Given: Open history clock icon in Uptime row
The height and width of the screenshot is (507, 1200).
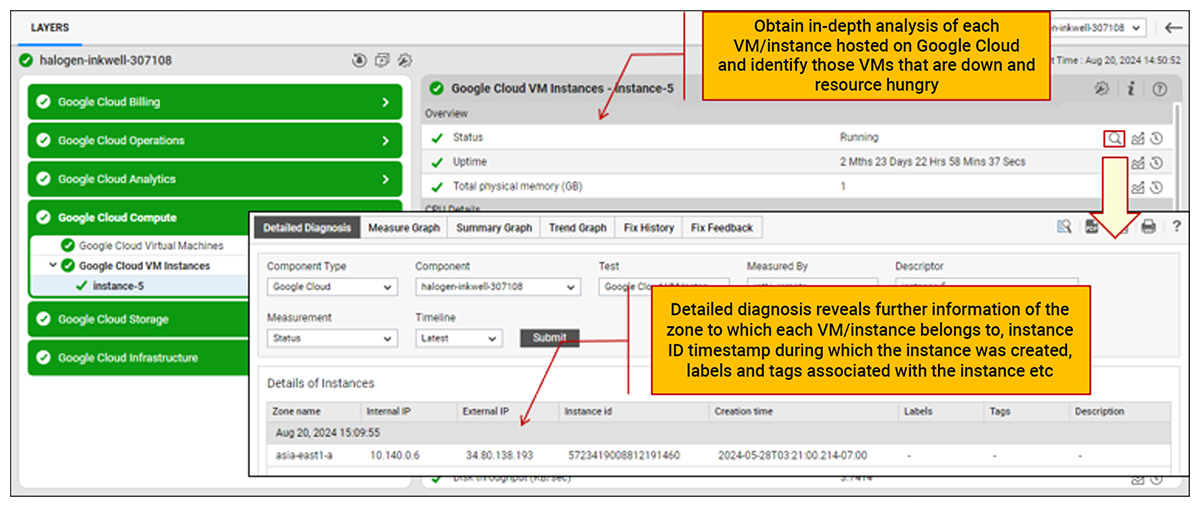Looking at the screenshot, I should point(1156,162).
